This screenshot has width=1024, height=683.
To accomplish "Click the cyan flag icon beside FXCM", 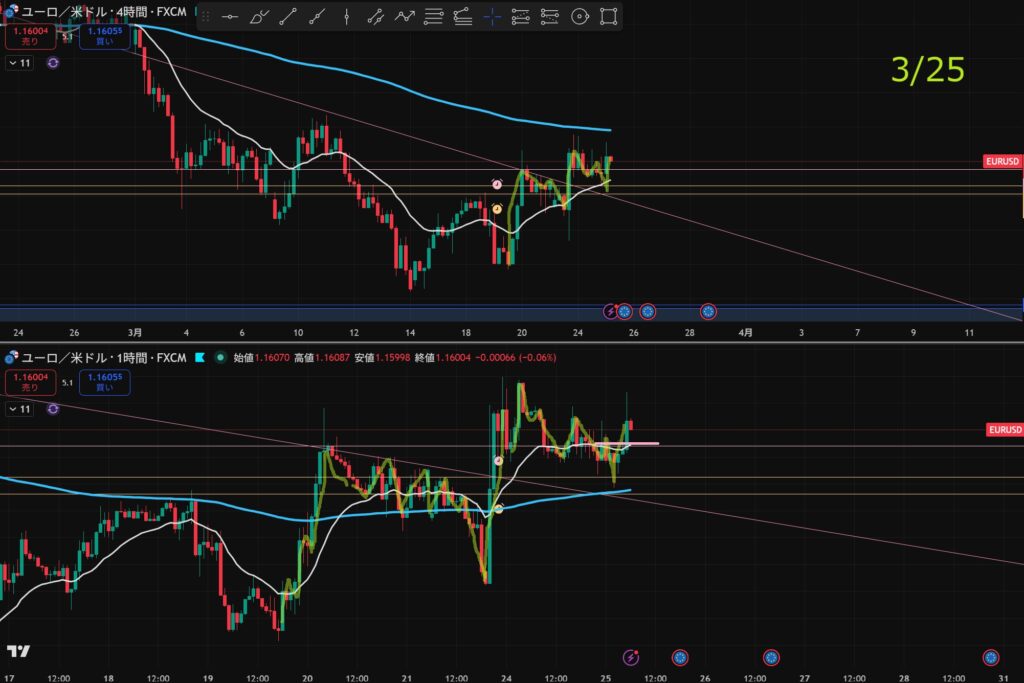I will pos(200,357).
